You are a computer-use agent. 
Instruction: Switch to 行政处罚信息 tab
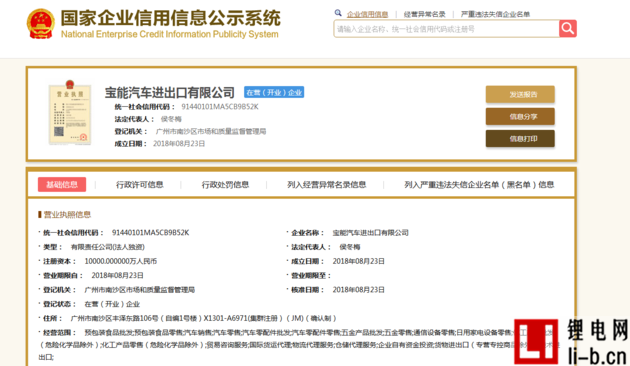(x=225, y=184)
